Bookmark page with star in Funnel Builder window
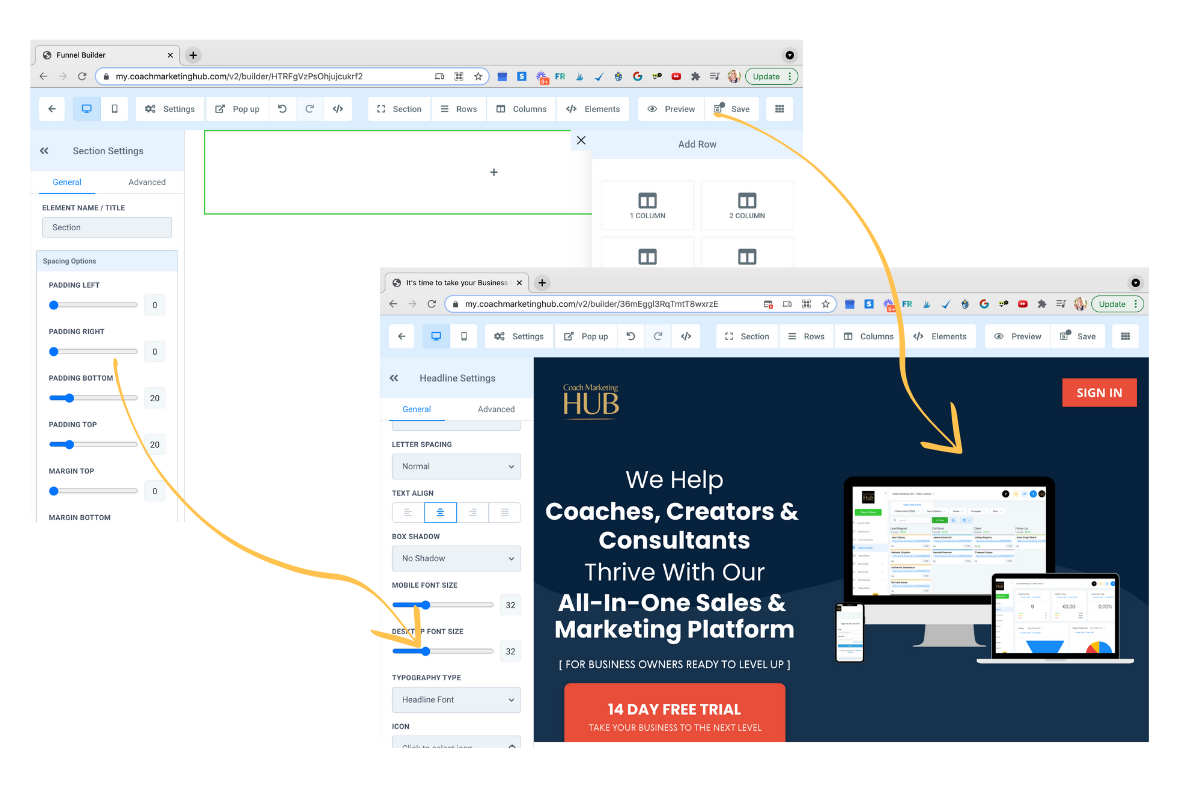Image resolution: width=1200 pixels, height=800 pixels. tap(479, 76)
